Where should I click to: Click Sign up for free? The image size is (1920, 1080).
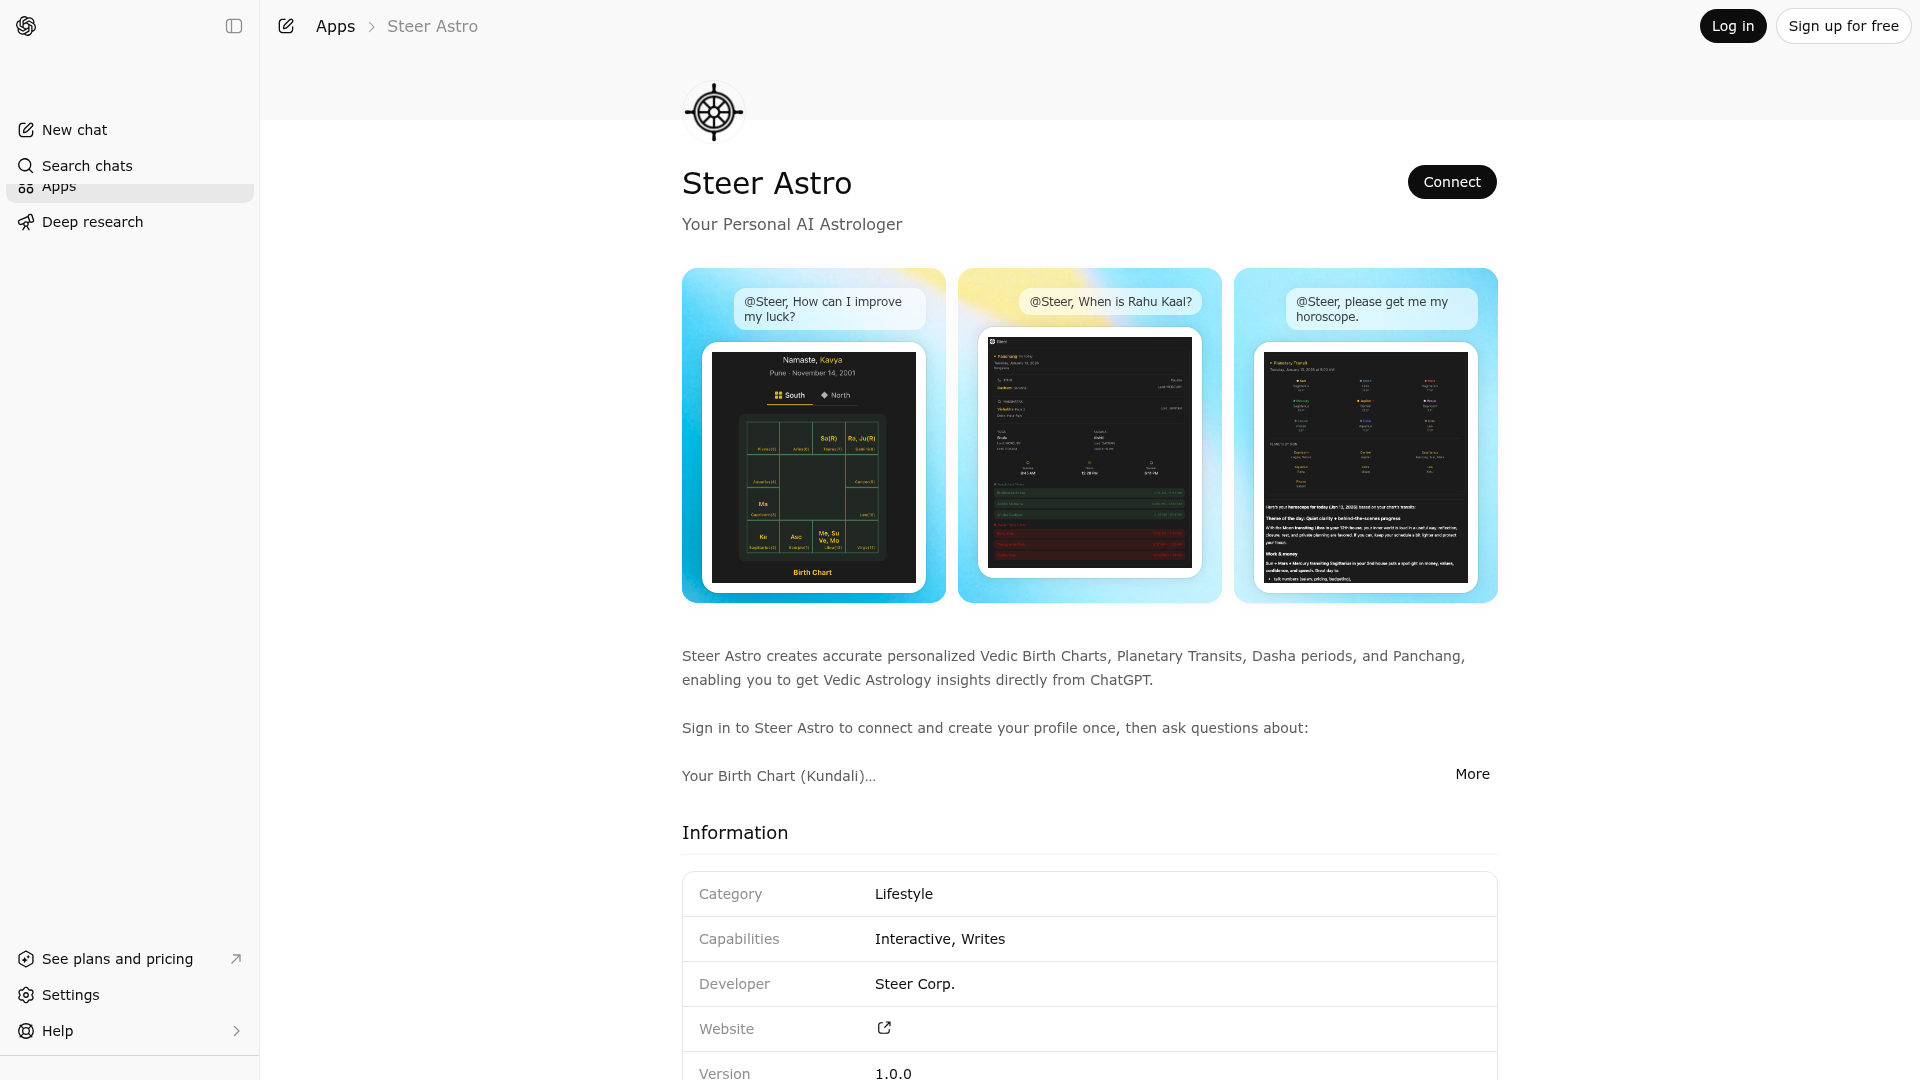coord(1843,26)
